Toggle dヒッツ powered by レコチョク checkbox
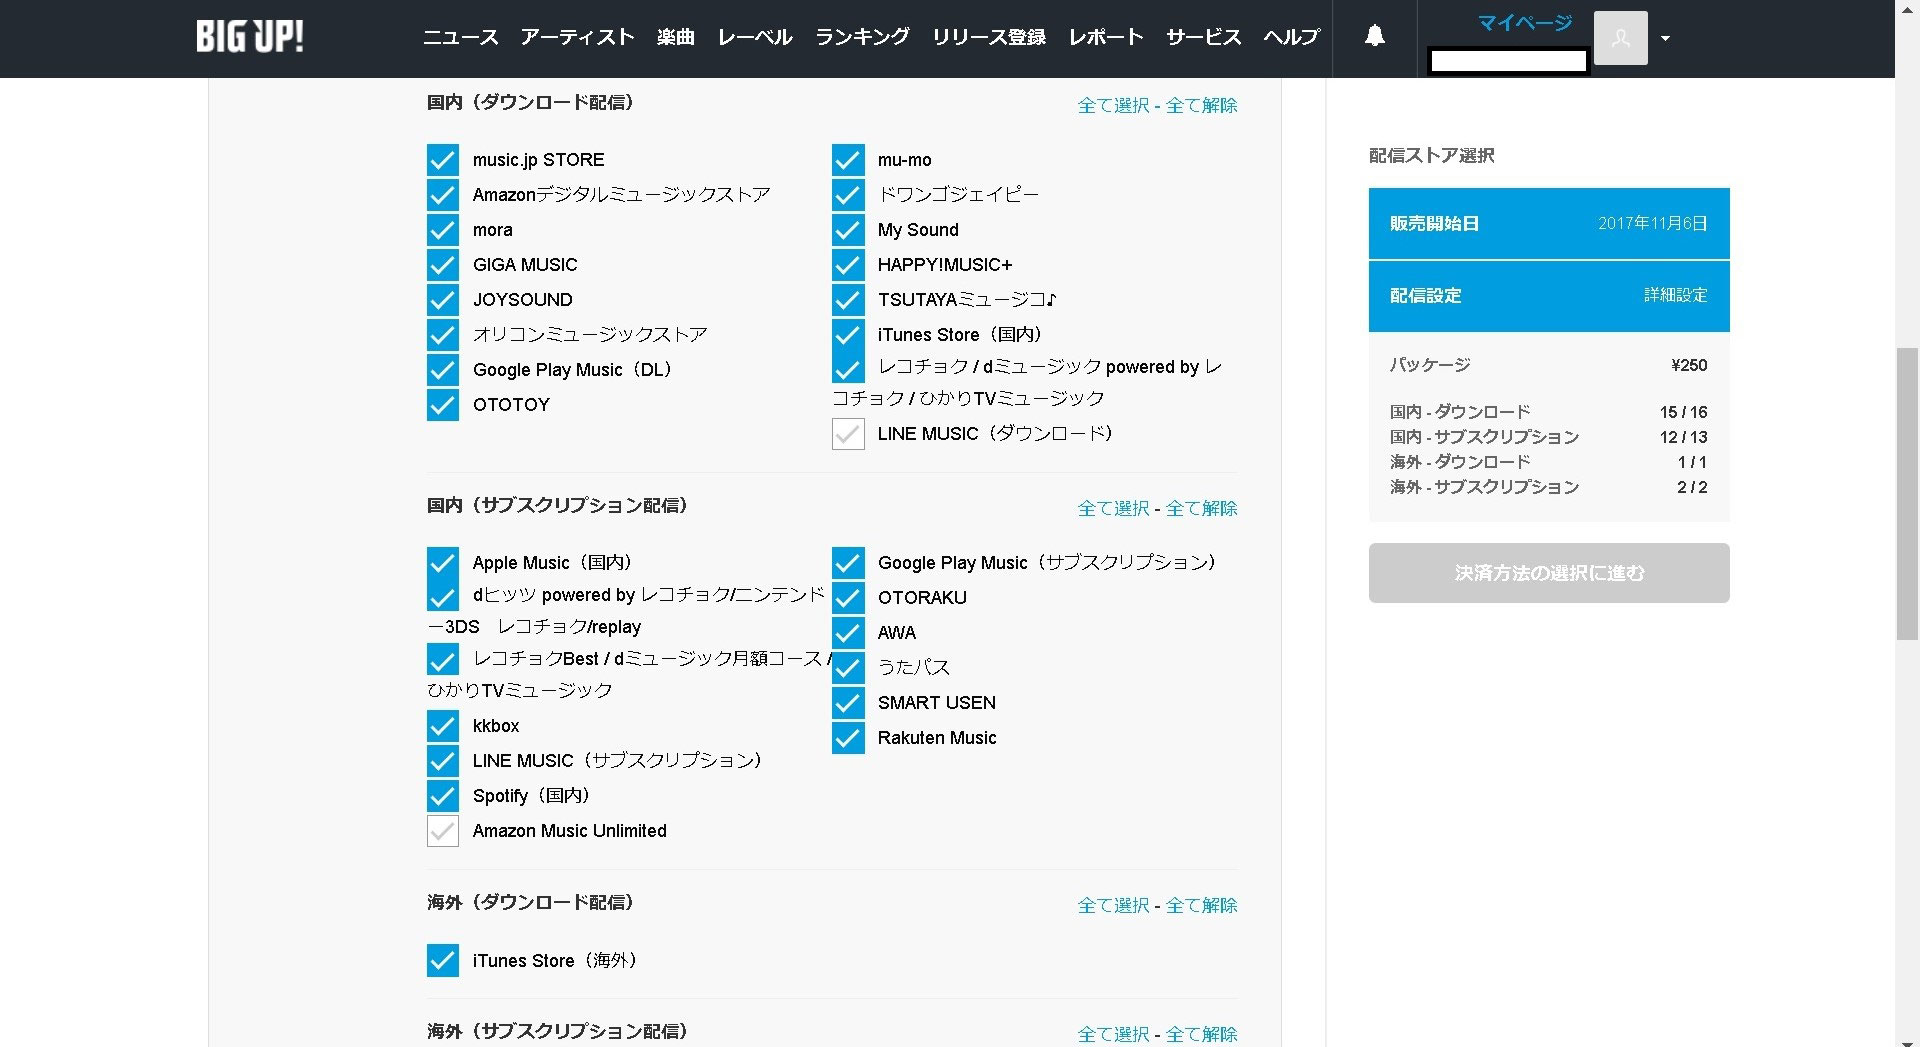 443,595
